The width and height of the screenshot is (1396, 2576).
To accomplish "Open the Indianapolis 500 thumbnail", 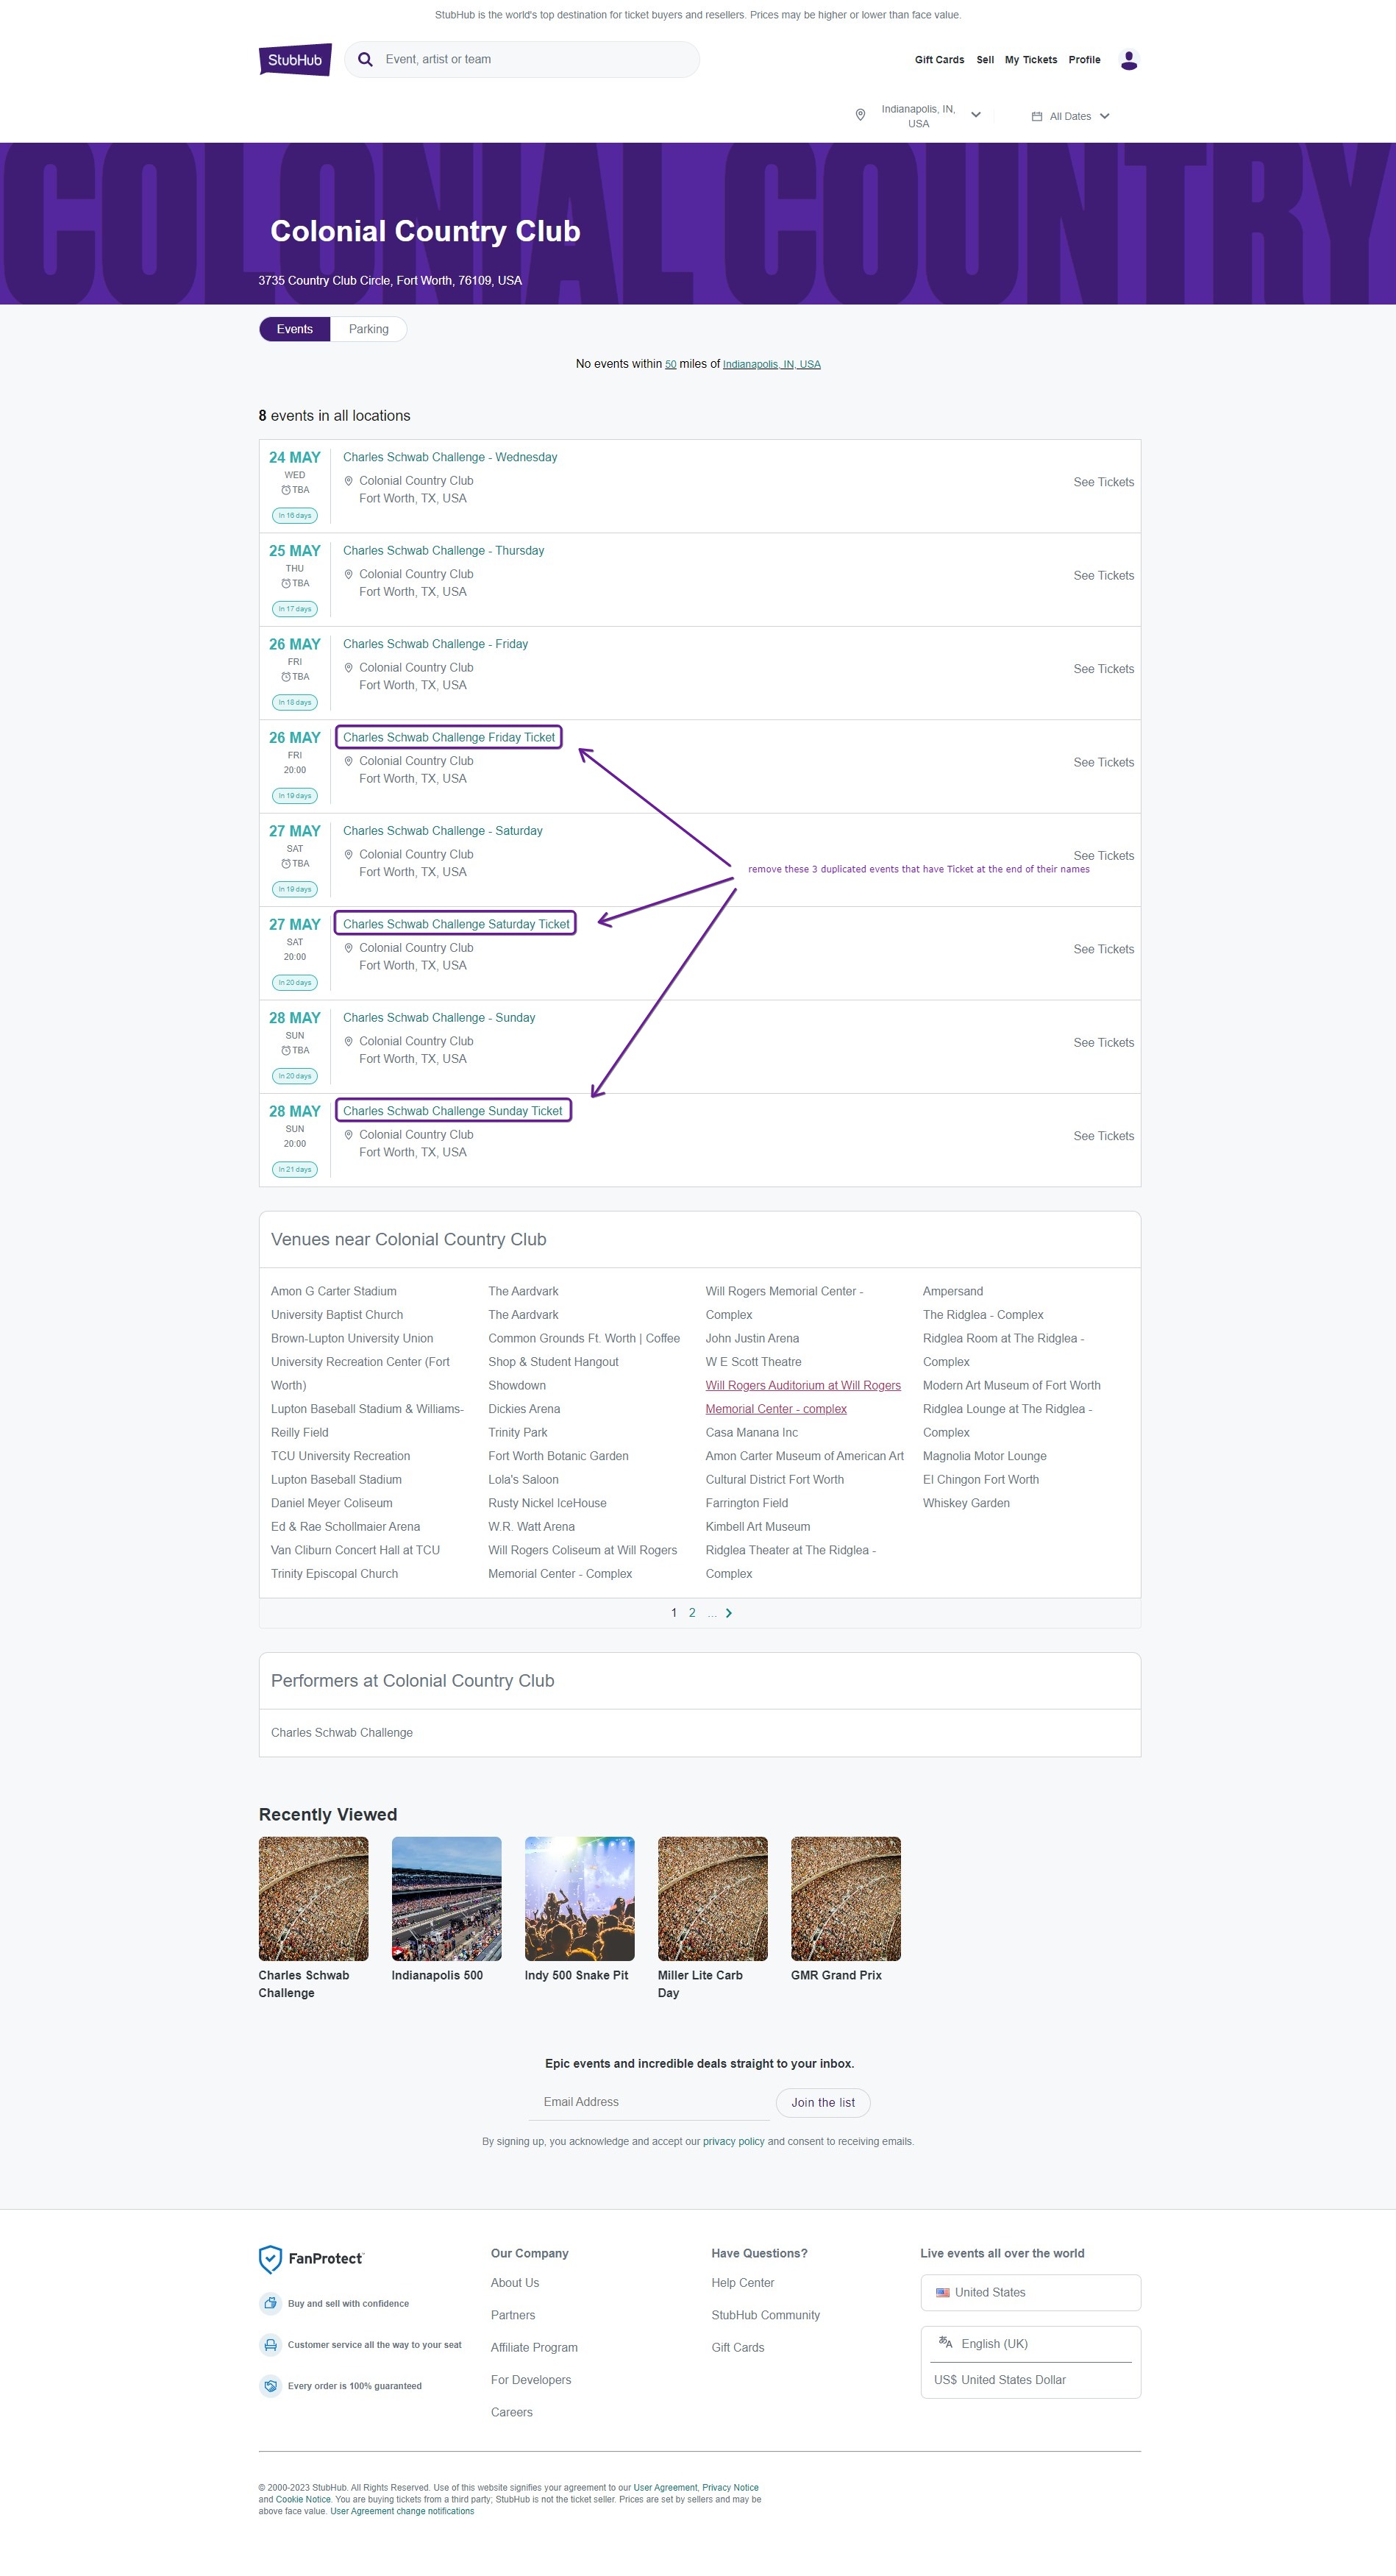I will [446, 1898].
